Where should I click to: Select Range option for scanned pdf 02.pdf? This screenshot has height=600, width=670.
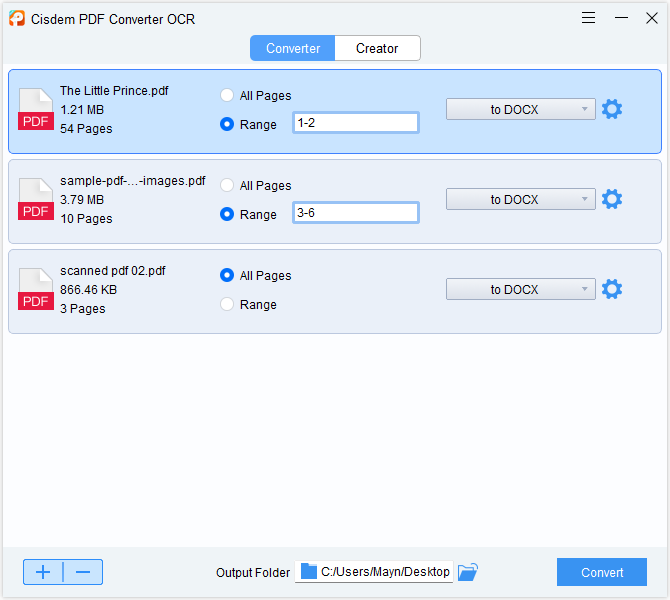click(x=227, y=304)
